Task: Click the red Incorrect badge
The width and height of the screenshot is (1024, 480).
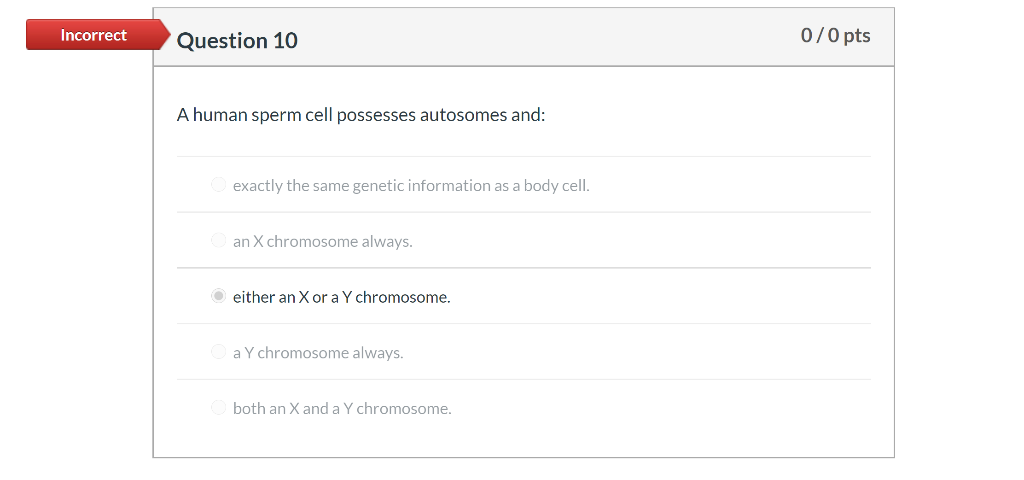Action: pos(93,35)
